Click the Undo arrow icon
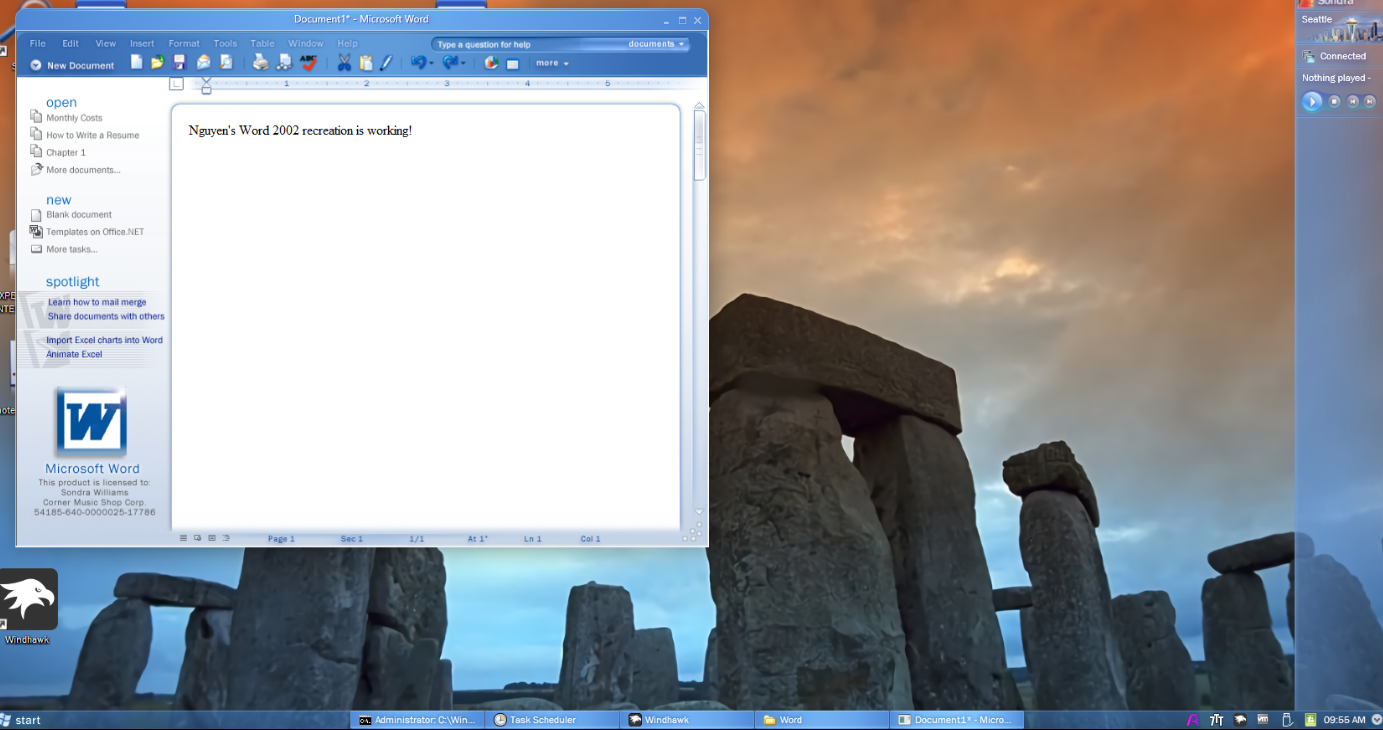The image size is (1383, 730). [x=418, y=63]
